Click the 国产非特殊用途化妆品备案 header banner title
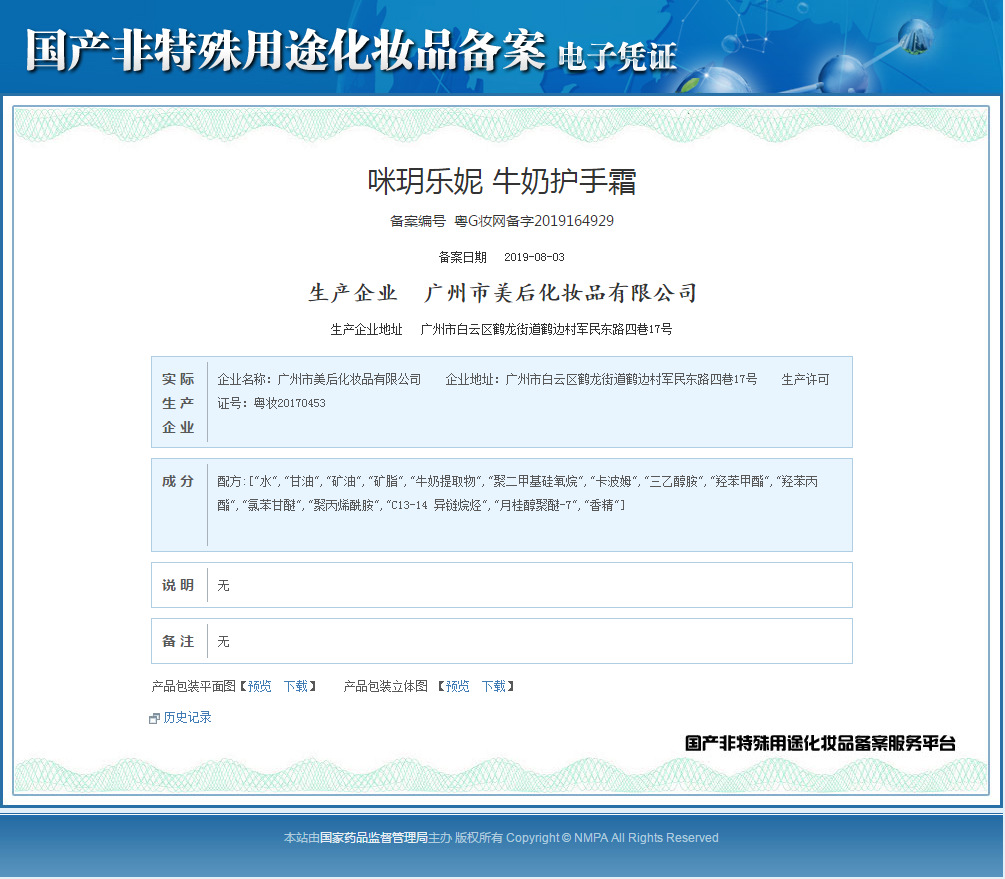 pos(286,50)
